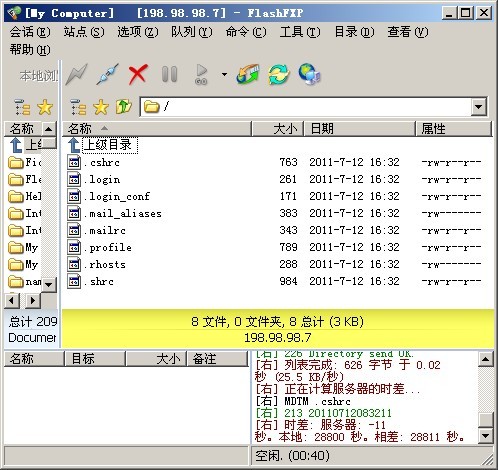Image resolution: width=498 pixels, height=470 pixels.
Task: Click log pane scroll up arrow
Action: pyautogui.click(x=485, y=359)
